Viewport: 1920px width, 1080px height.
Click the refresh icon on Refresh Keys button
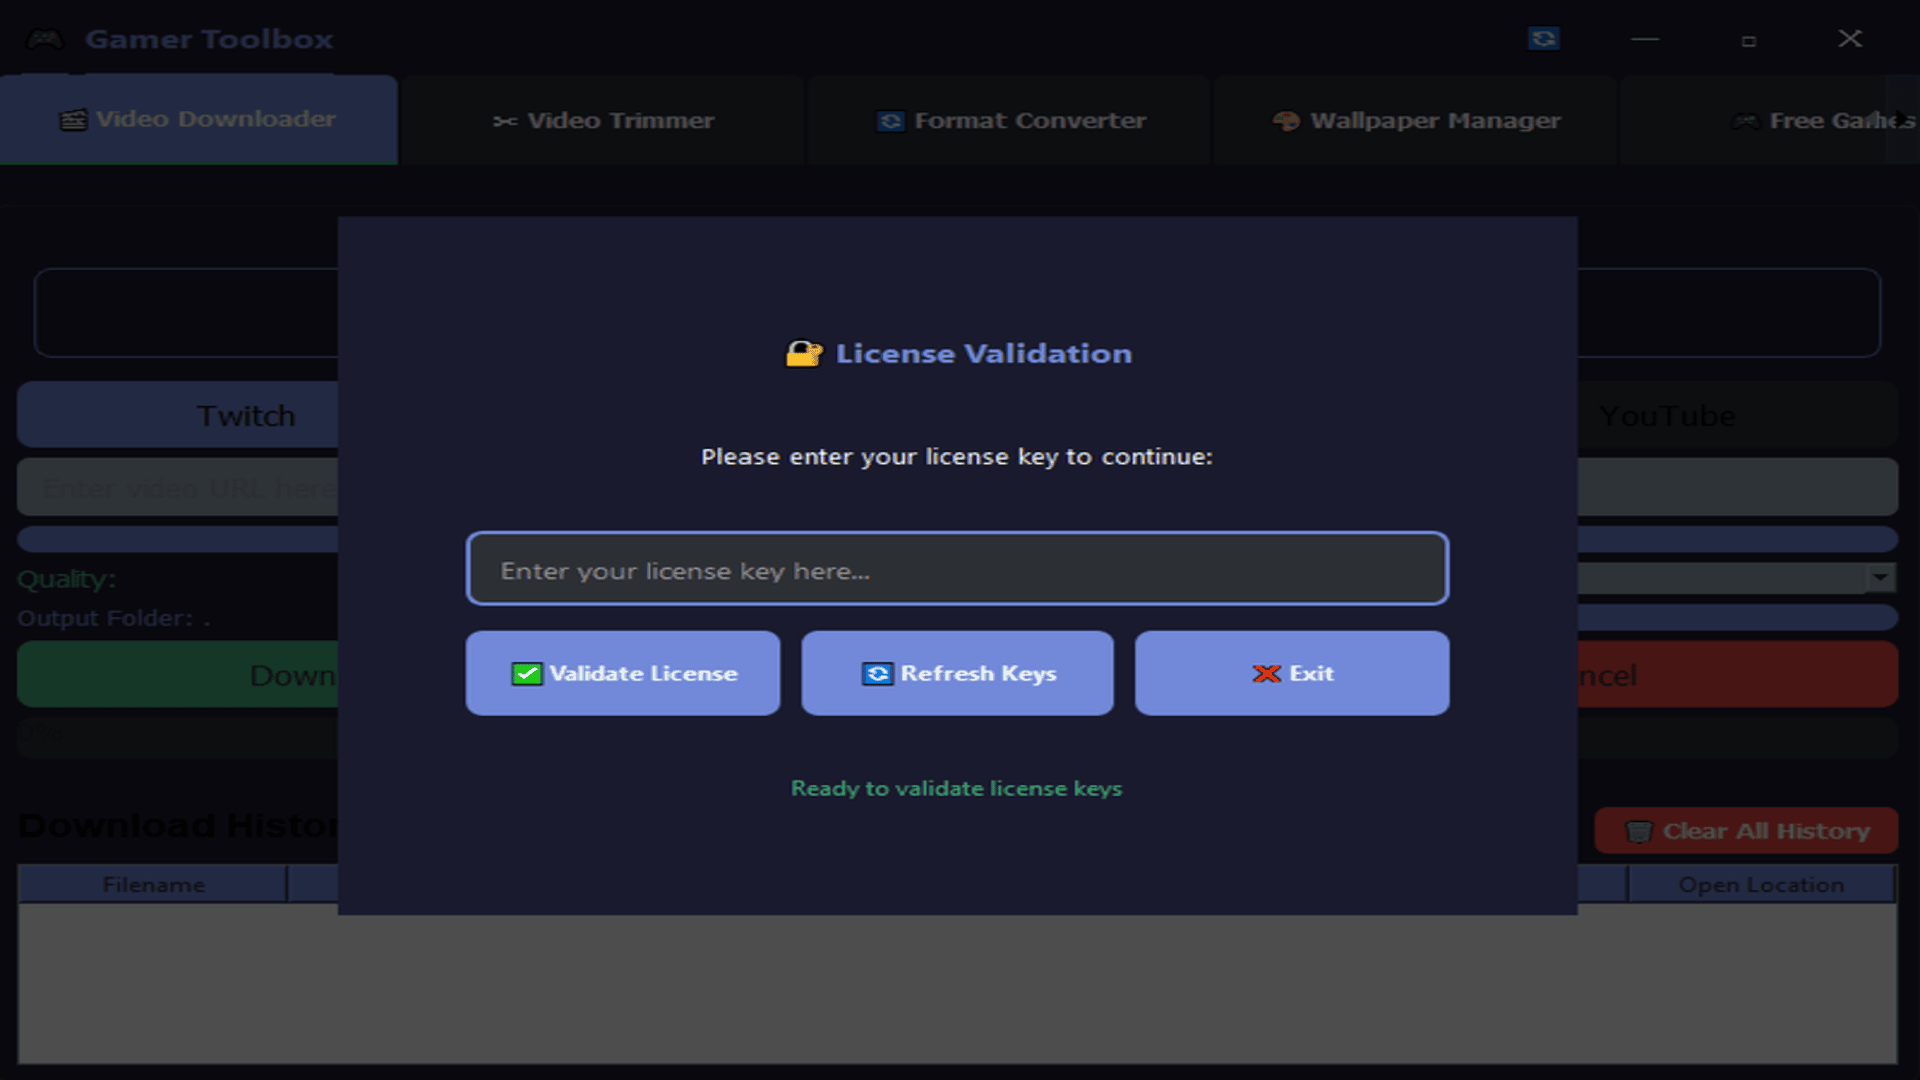coord(875,673)
